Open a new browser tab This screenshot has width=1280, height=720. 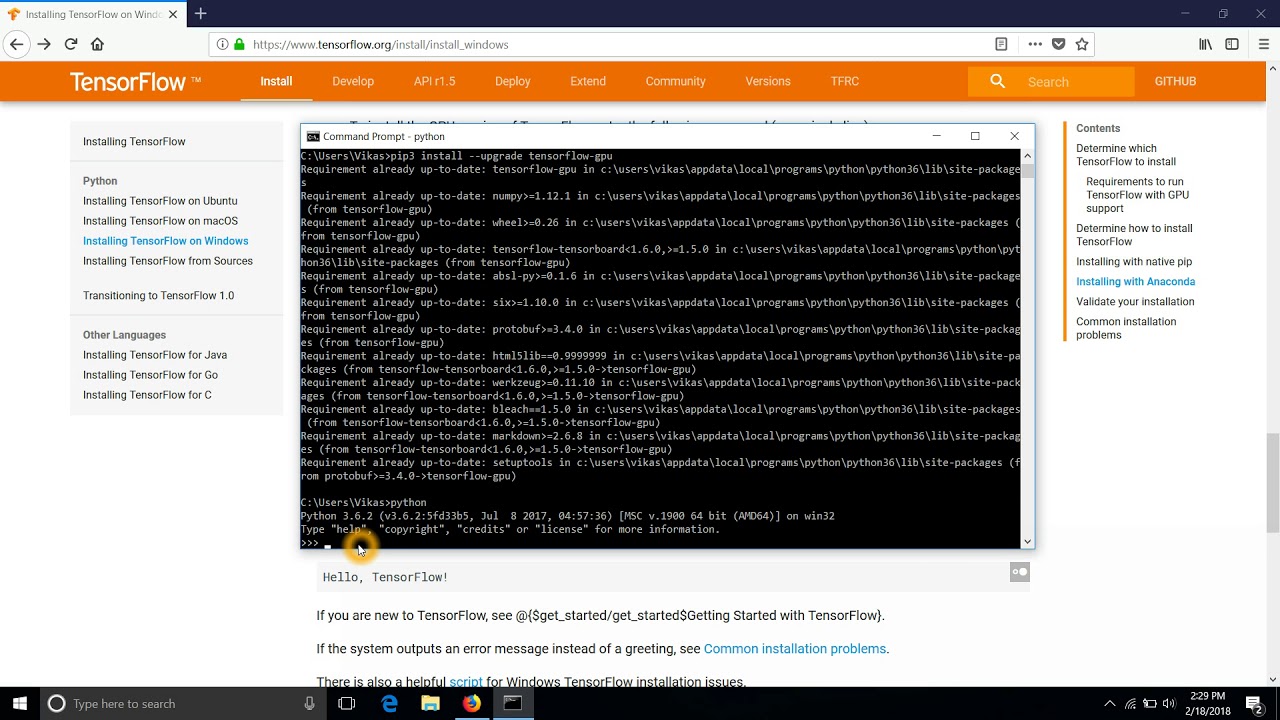click(201, 14)
